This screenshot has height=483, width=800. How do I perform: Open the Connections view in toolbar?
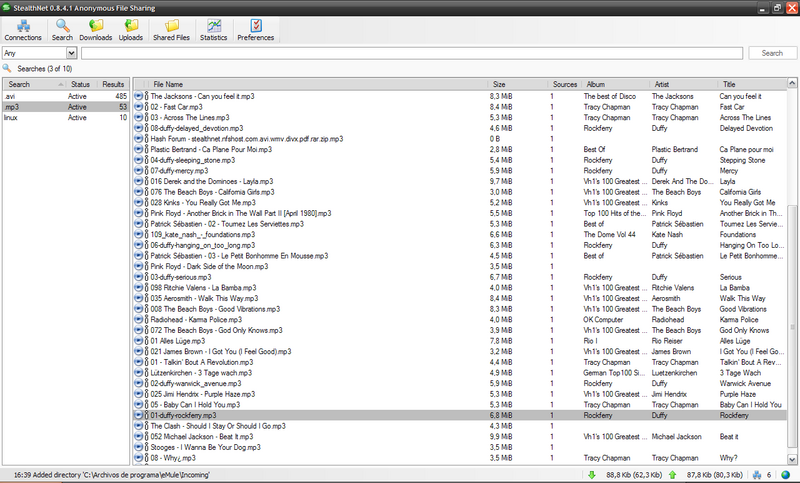(23, 29)
